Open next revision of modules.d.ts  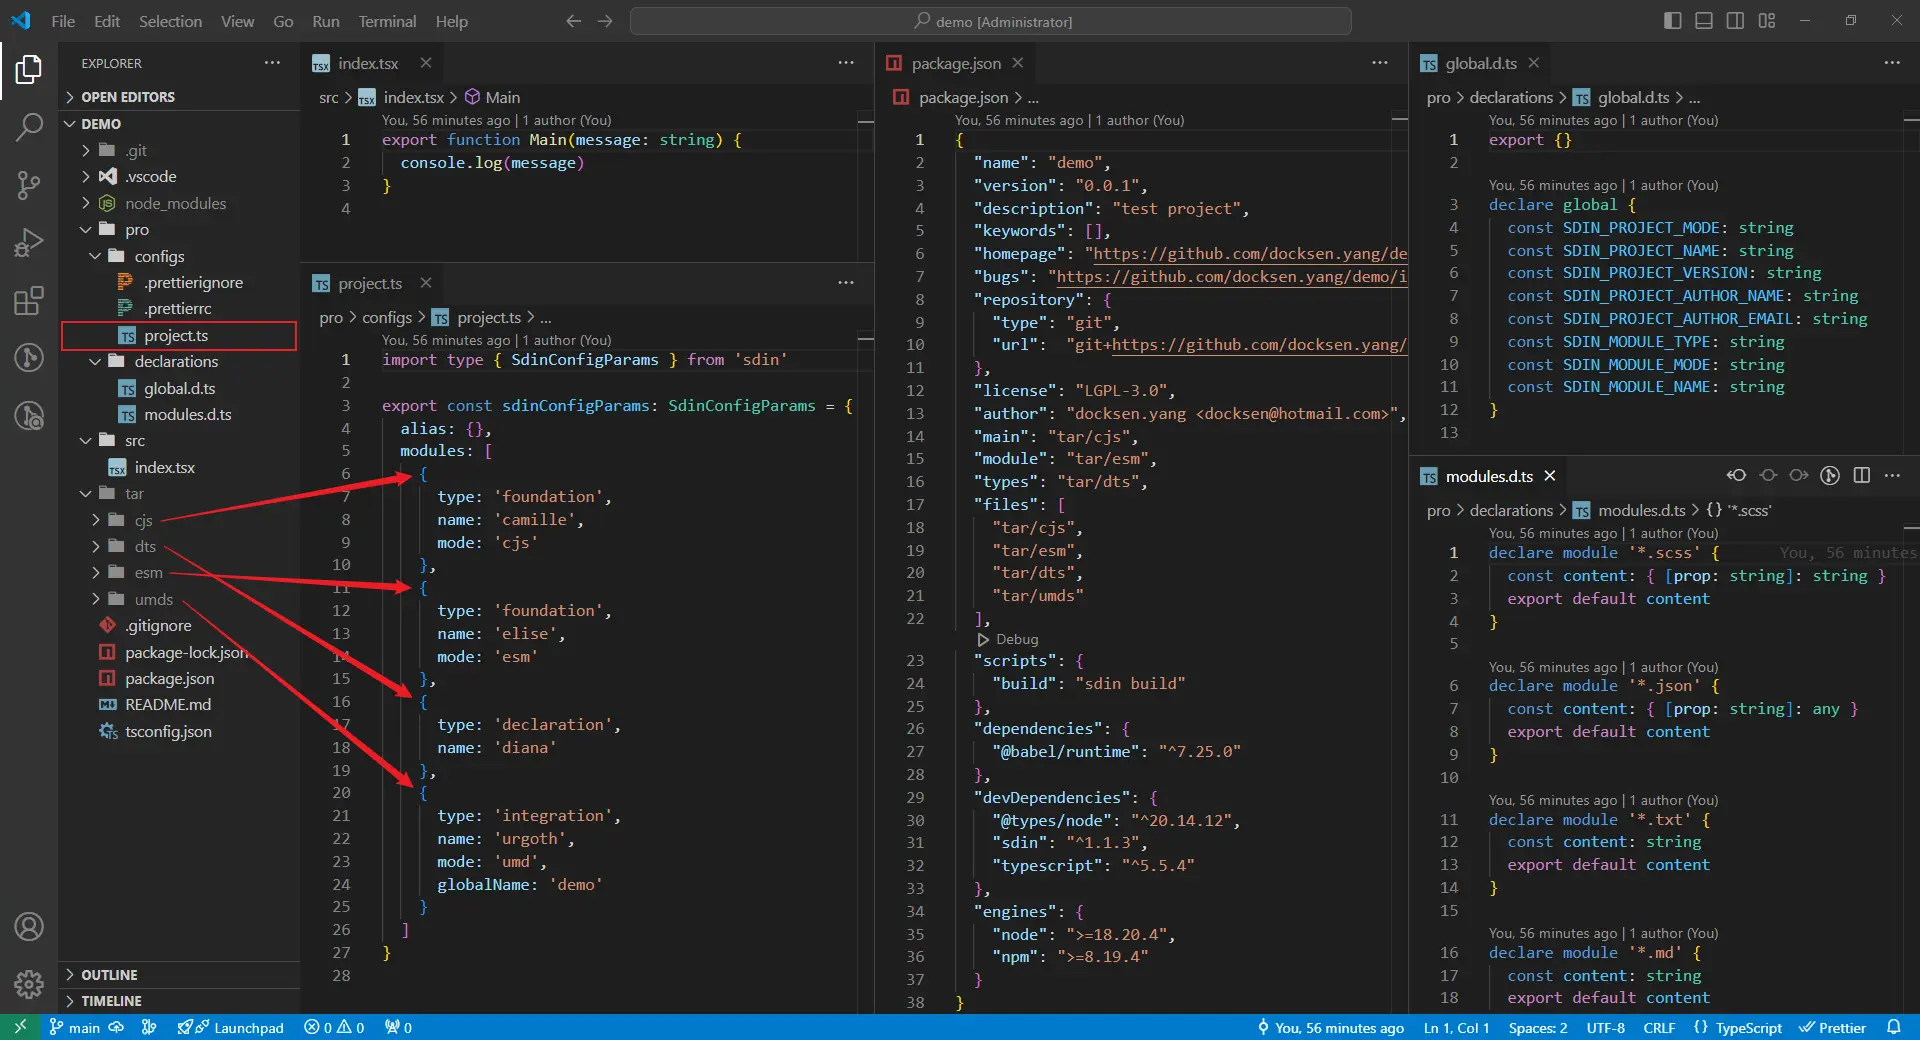(x=1799, y=476)
